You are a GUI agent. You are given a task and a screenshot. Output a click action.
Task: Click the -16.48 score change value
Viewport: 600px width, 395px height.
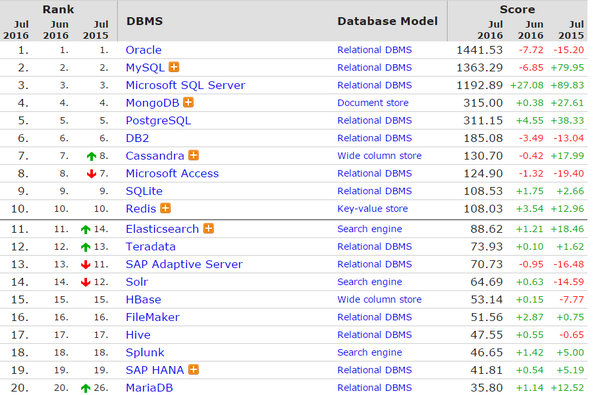pos(569,264)
